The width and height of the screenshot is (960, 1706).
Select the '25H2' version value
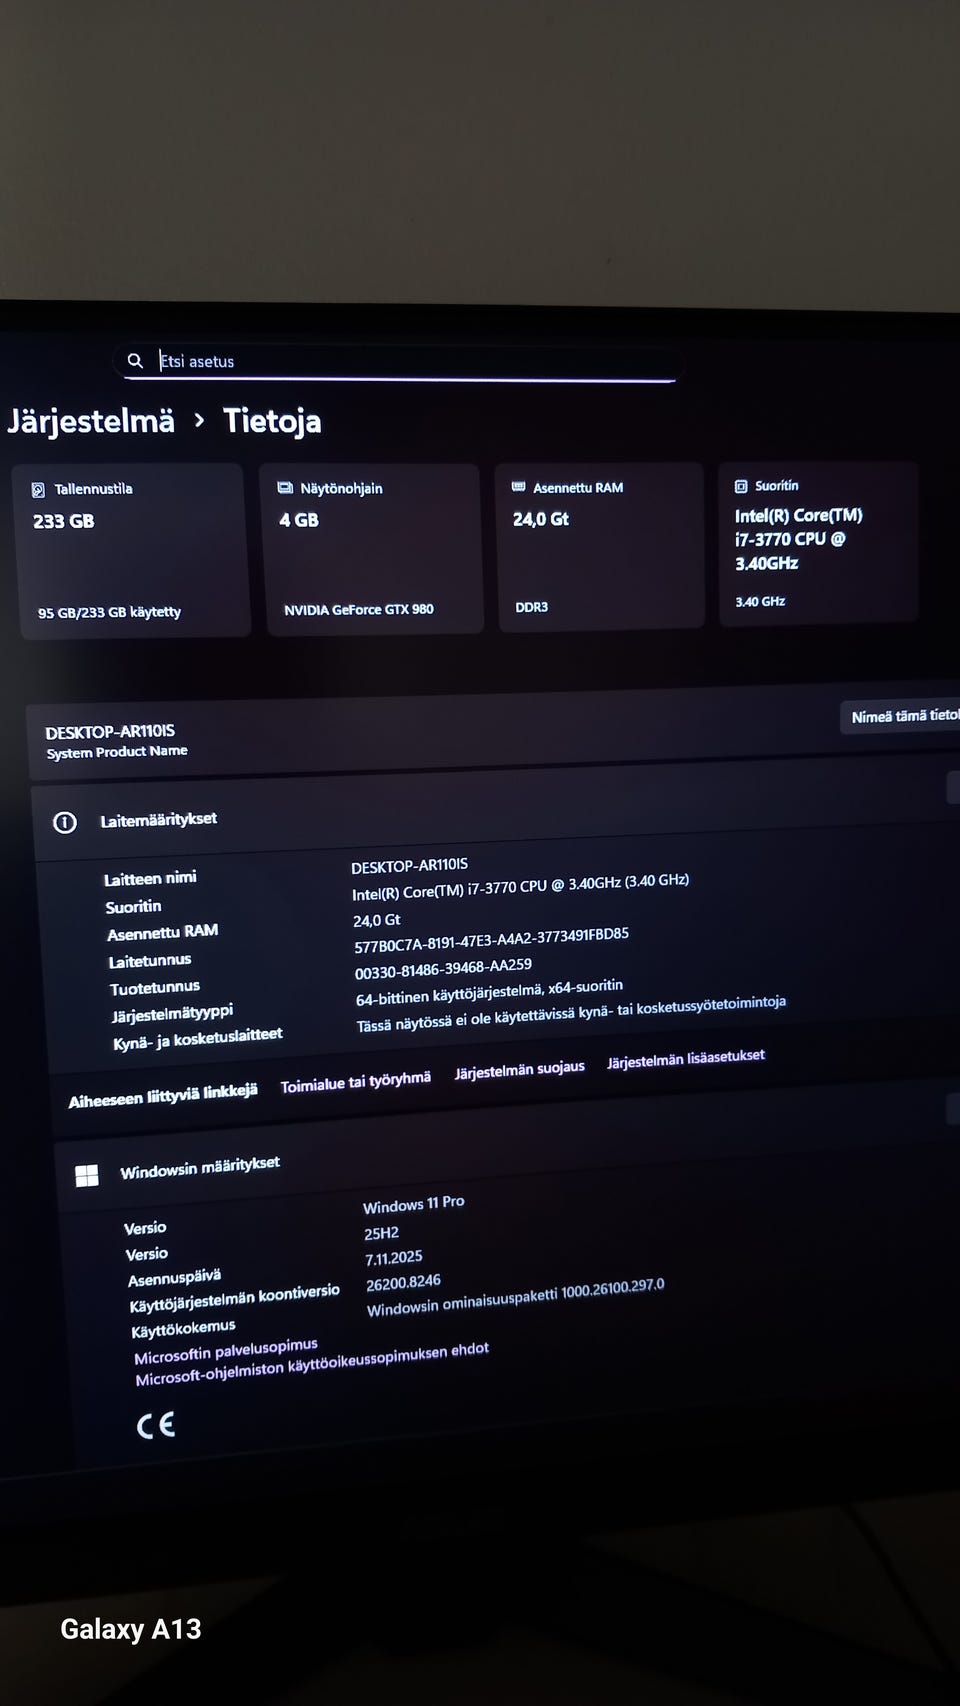pos(381,1233)
